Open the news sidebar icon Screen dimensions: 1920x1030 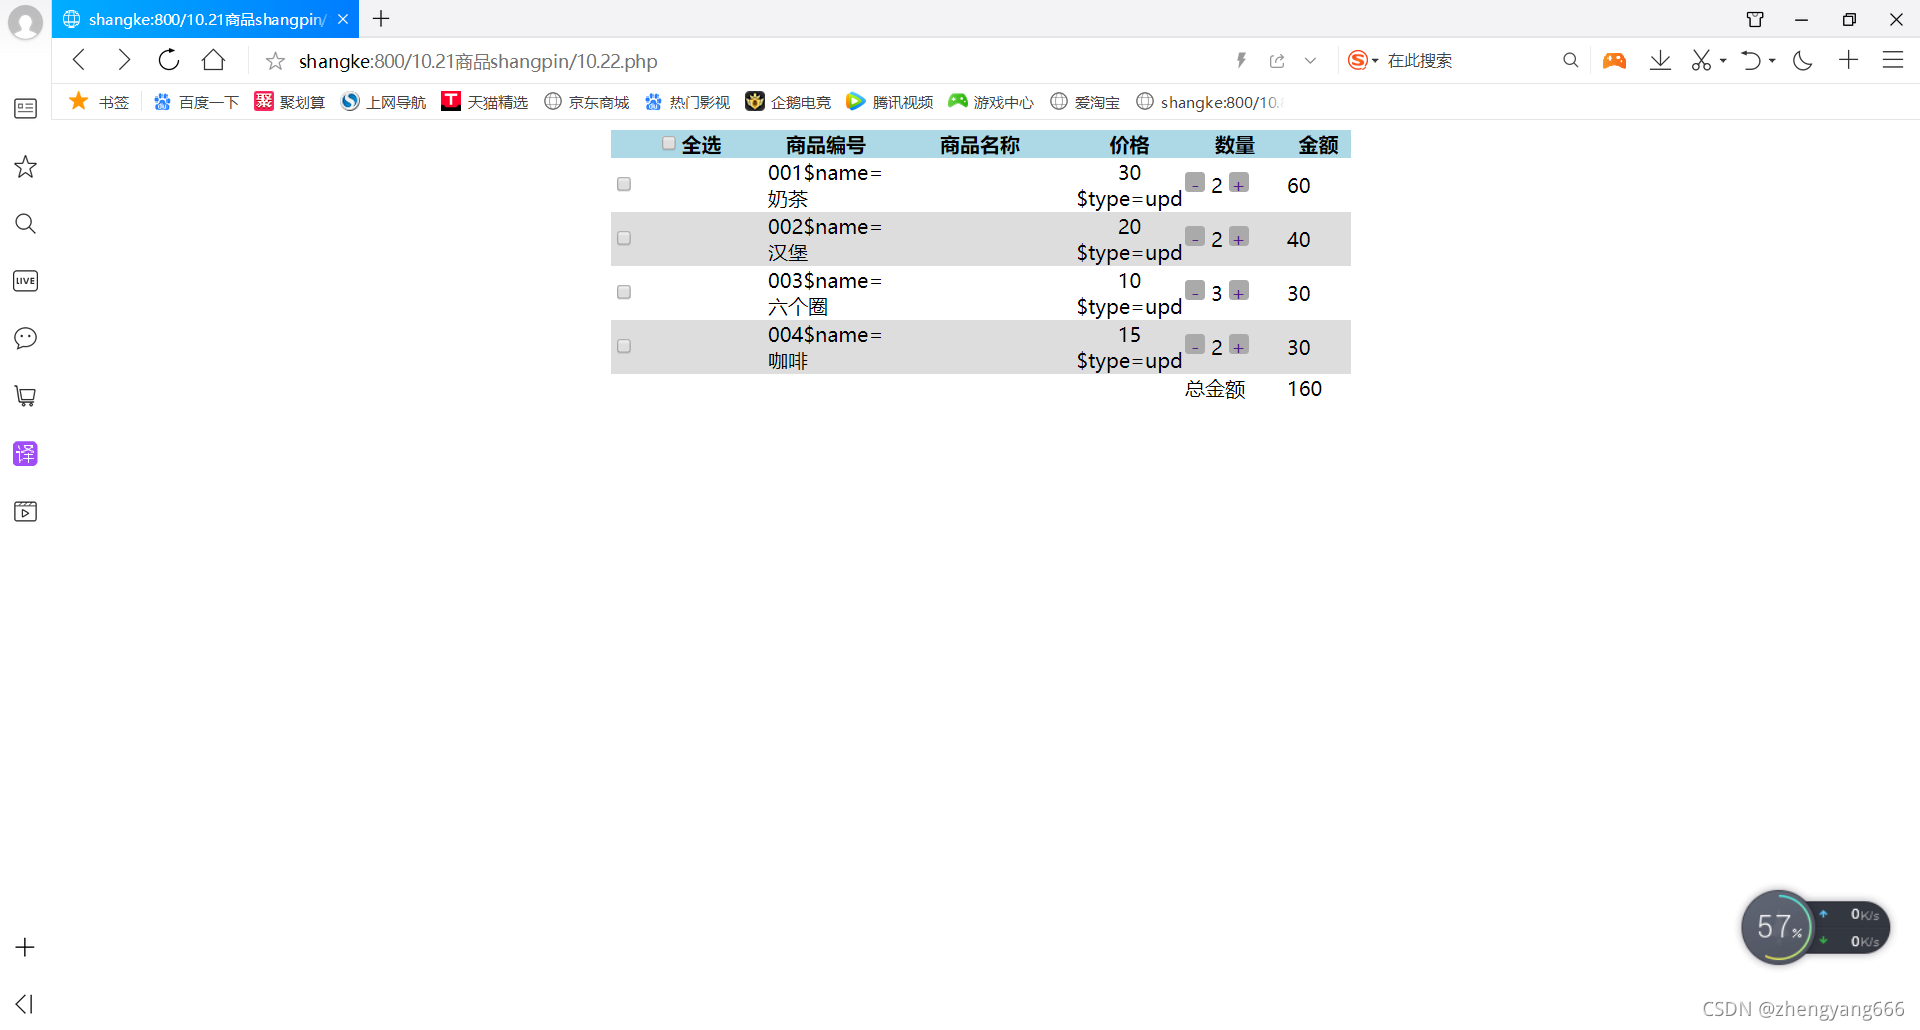[26, 108]
